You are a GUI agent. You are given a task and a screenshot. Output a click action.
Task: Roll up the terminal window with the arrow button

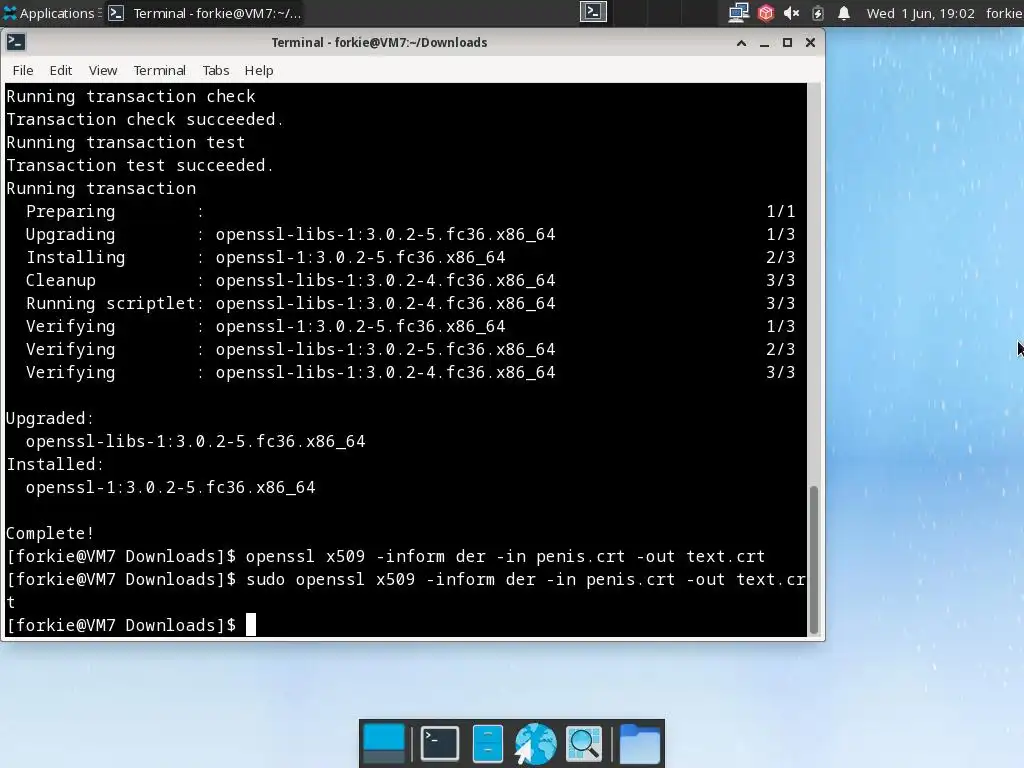point(741,43)
